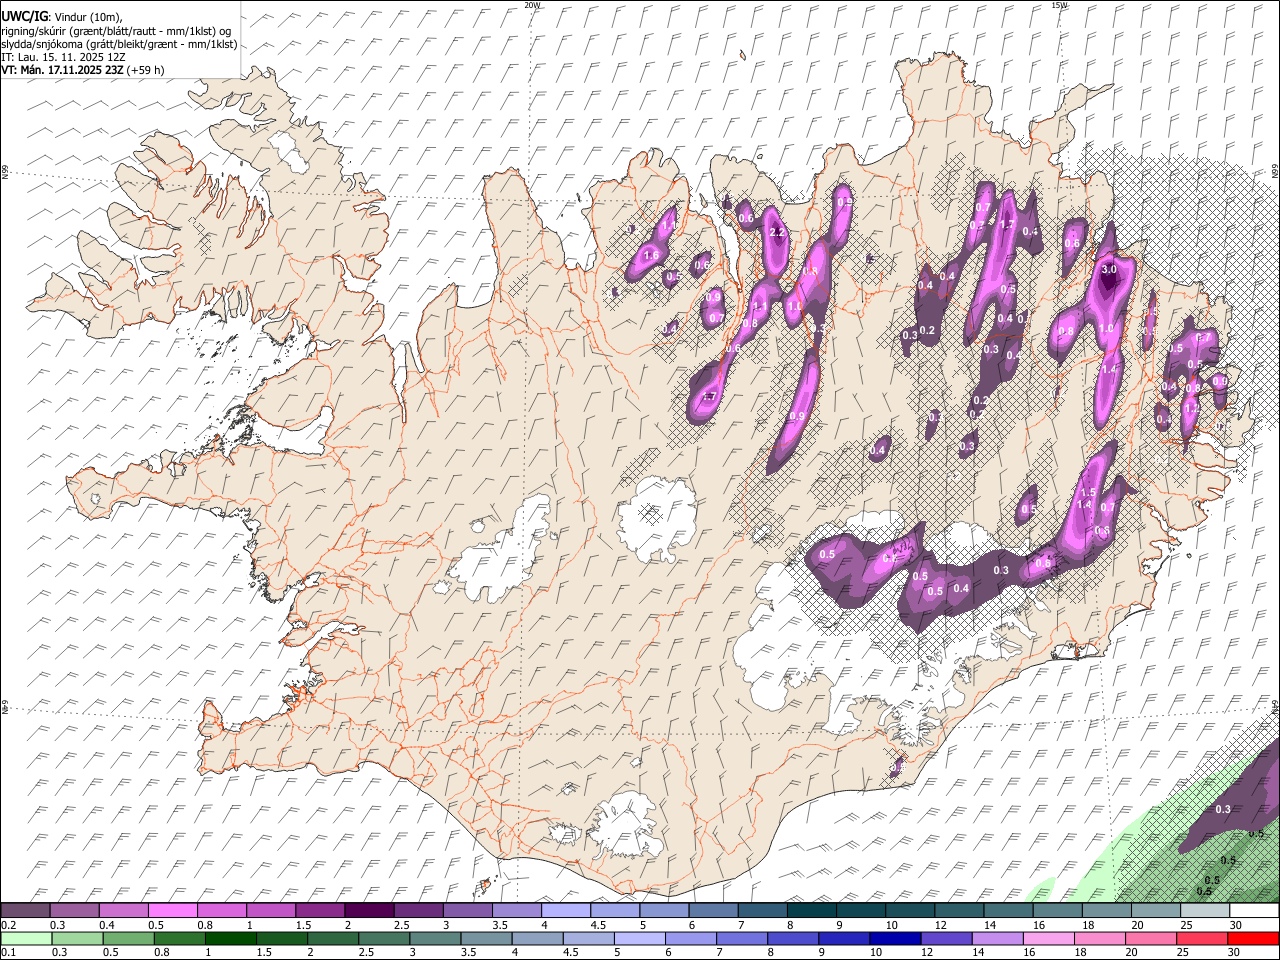This screenshot has width=1280, height=960.
Task: Select the 14 violet swatch in the bottom legend row
Action: coord(998,938)
